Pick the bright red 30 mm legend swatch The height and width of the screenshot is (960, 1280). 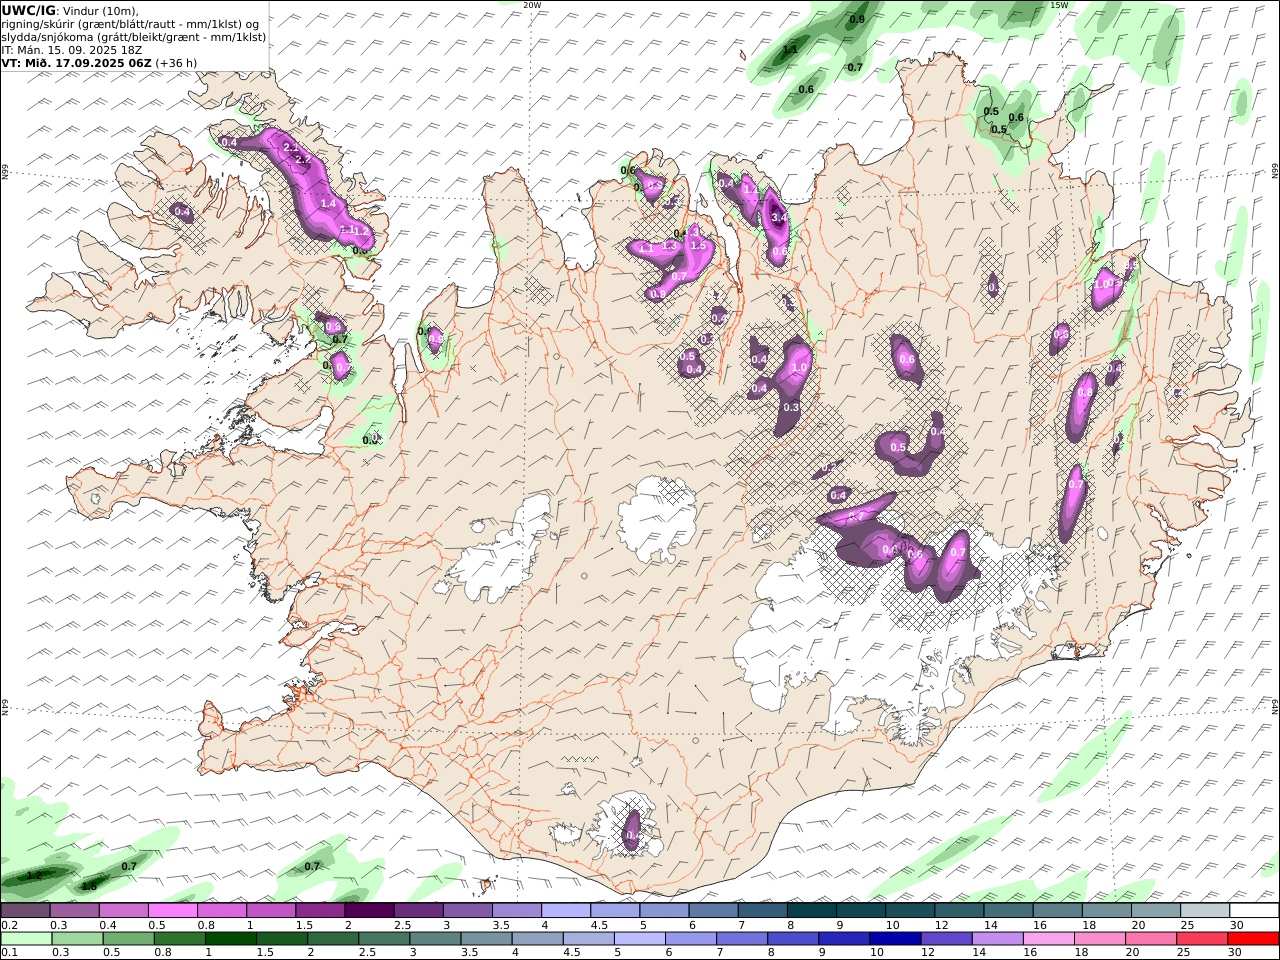[1253, 939]
